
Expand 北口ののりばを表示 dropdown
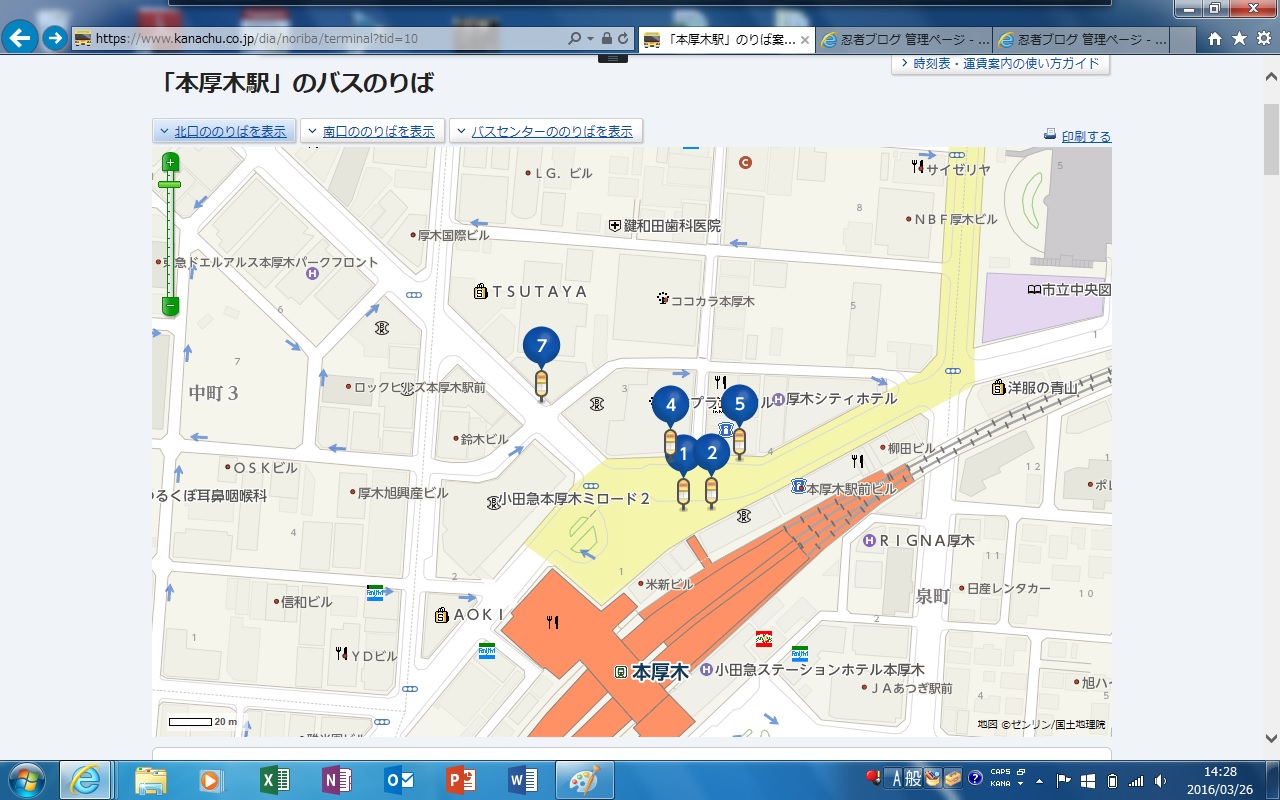224,131
